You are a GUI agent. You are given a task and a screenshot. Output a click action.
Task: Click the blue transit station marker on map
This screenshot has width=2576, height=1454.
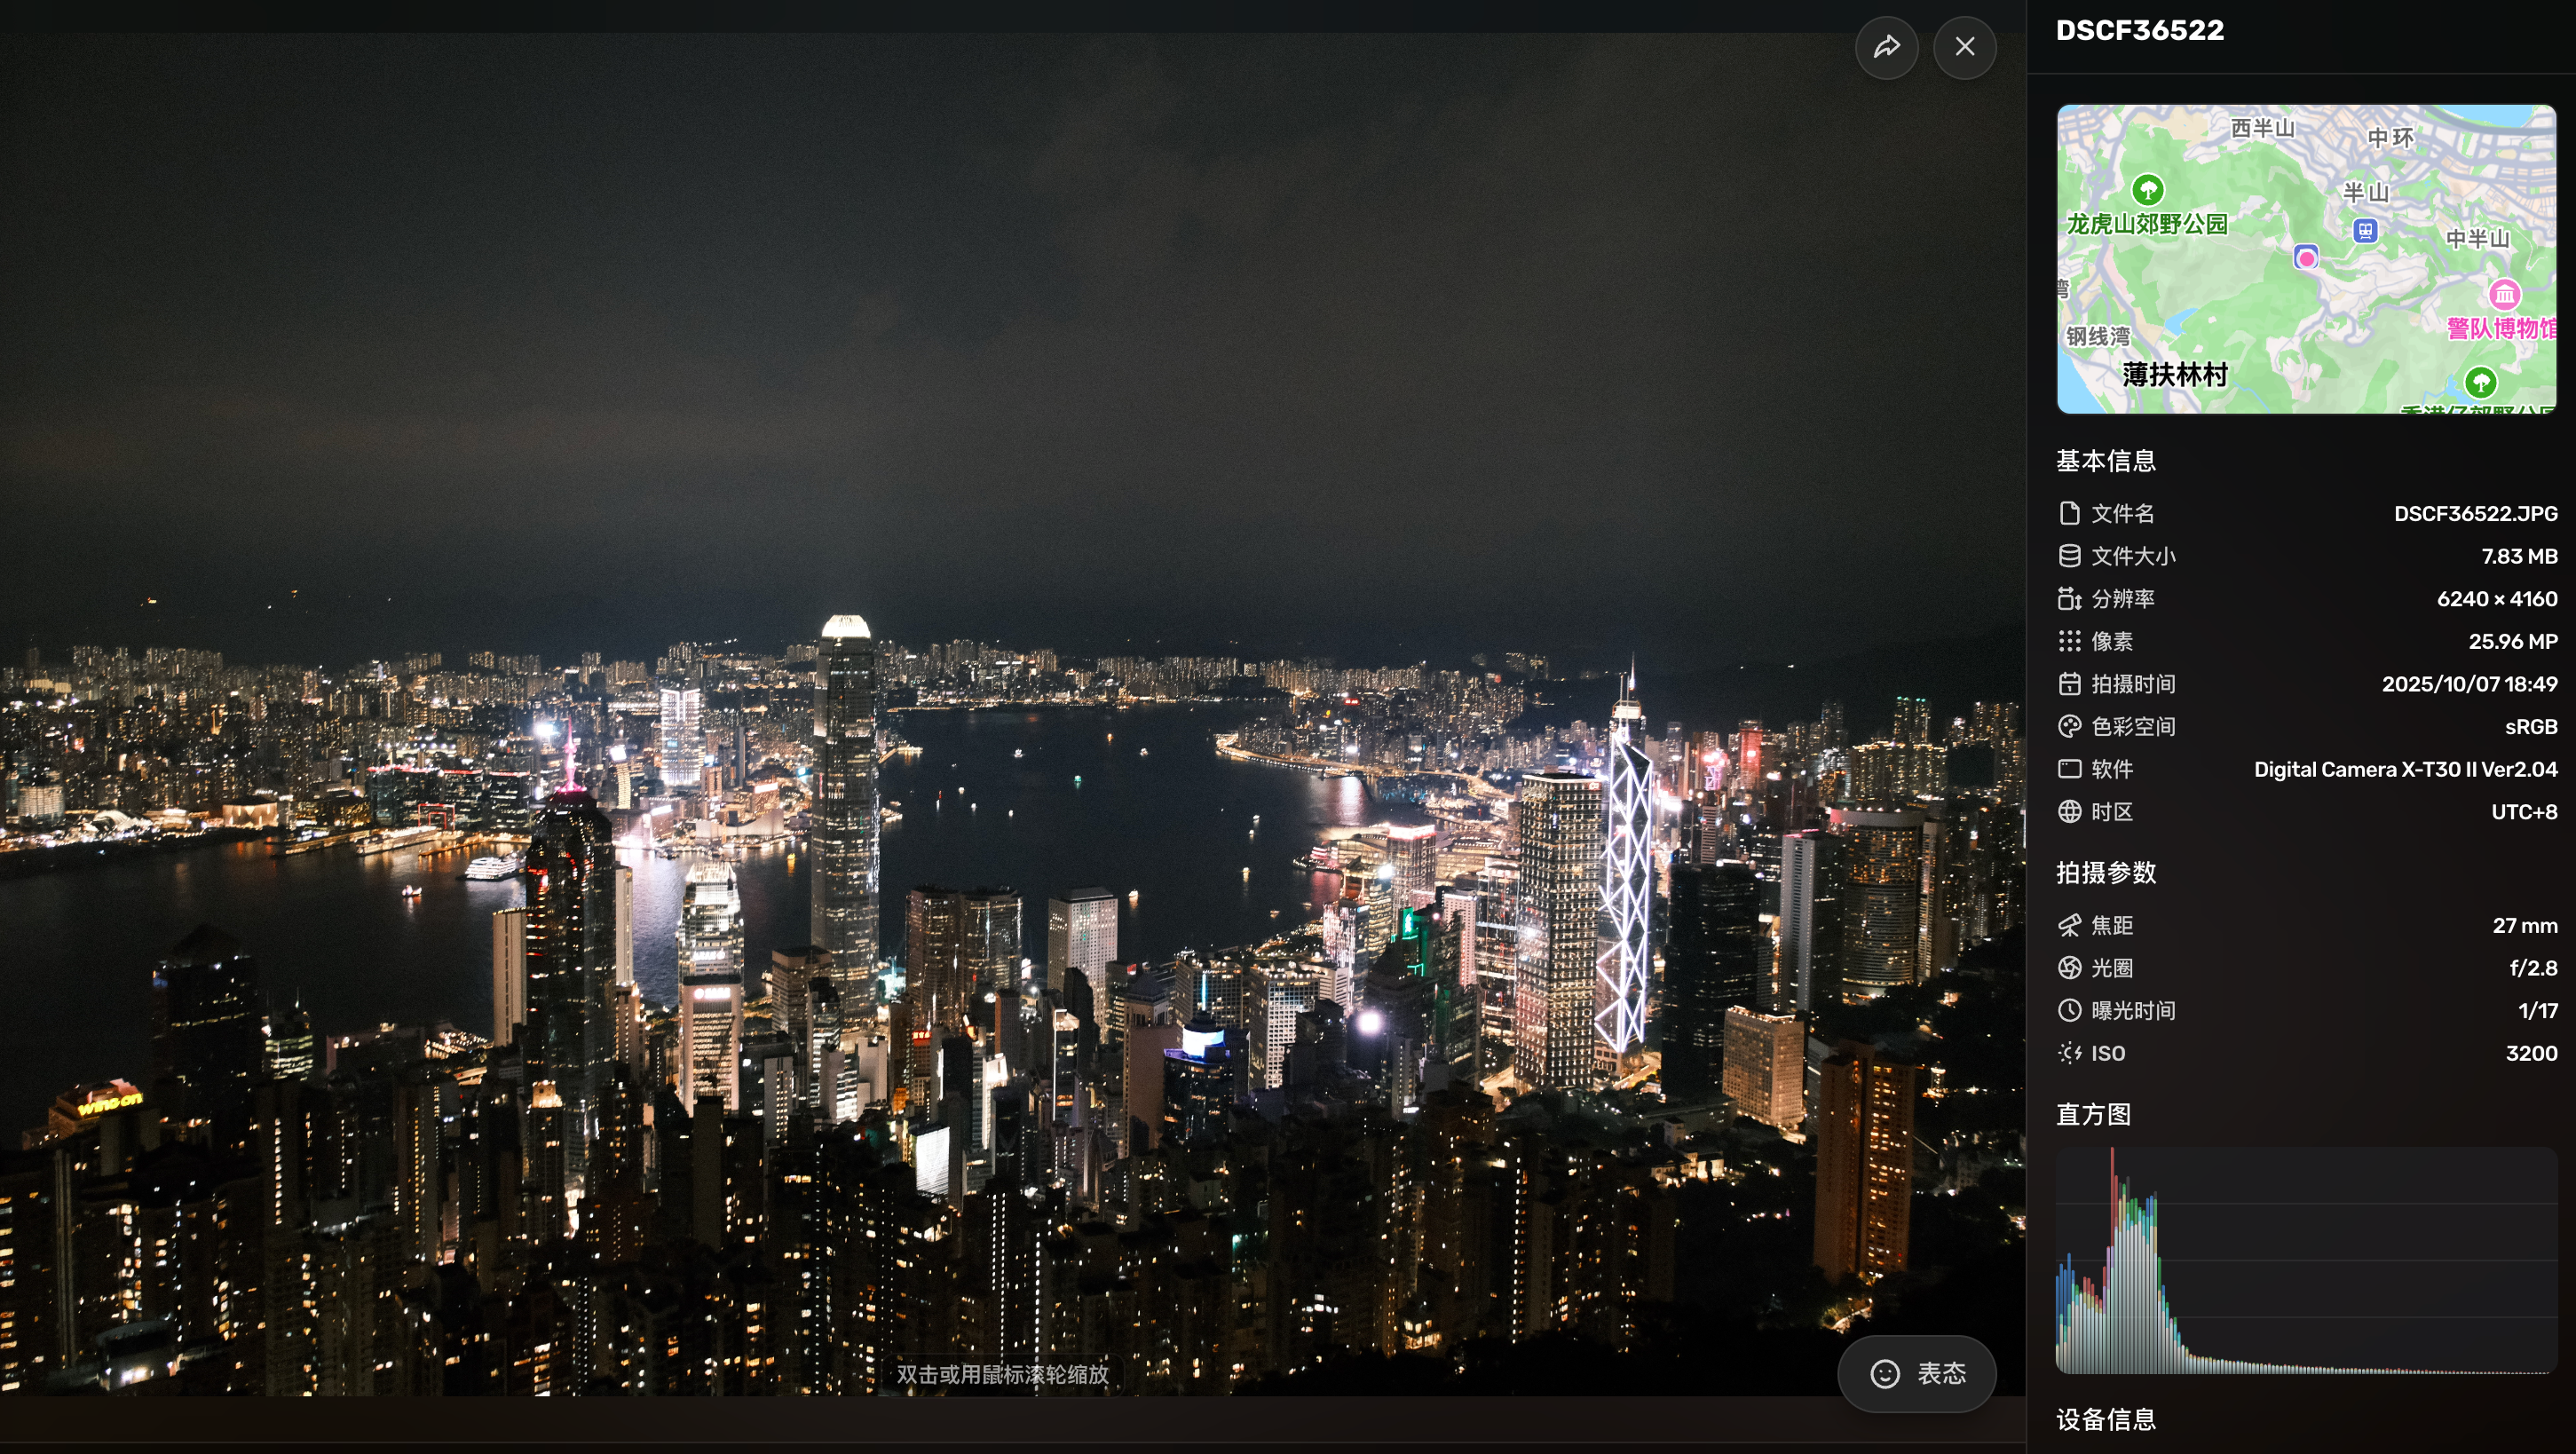[x=2365, y=231]
